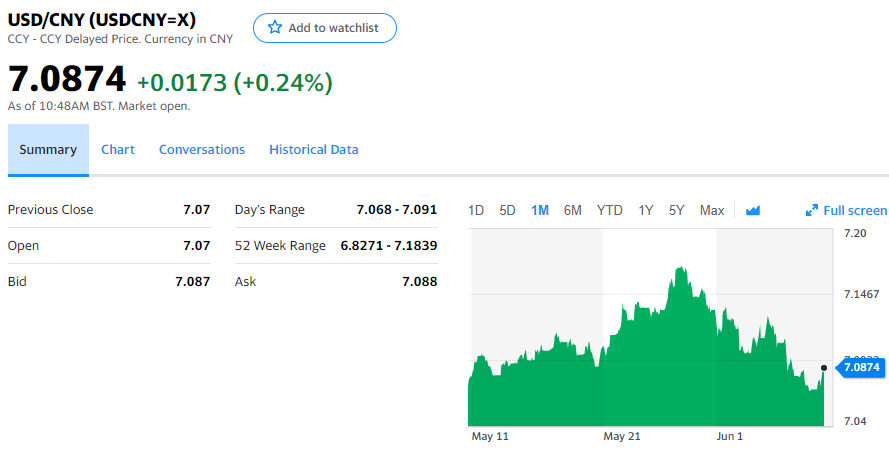889x451 pixels.
Task: Show year-to-date YTD range
Action: click(609, 210)
